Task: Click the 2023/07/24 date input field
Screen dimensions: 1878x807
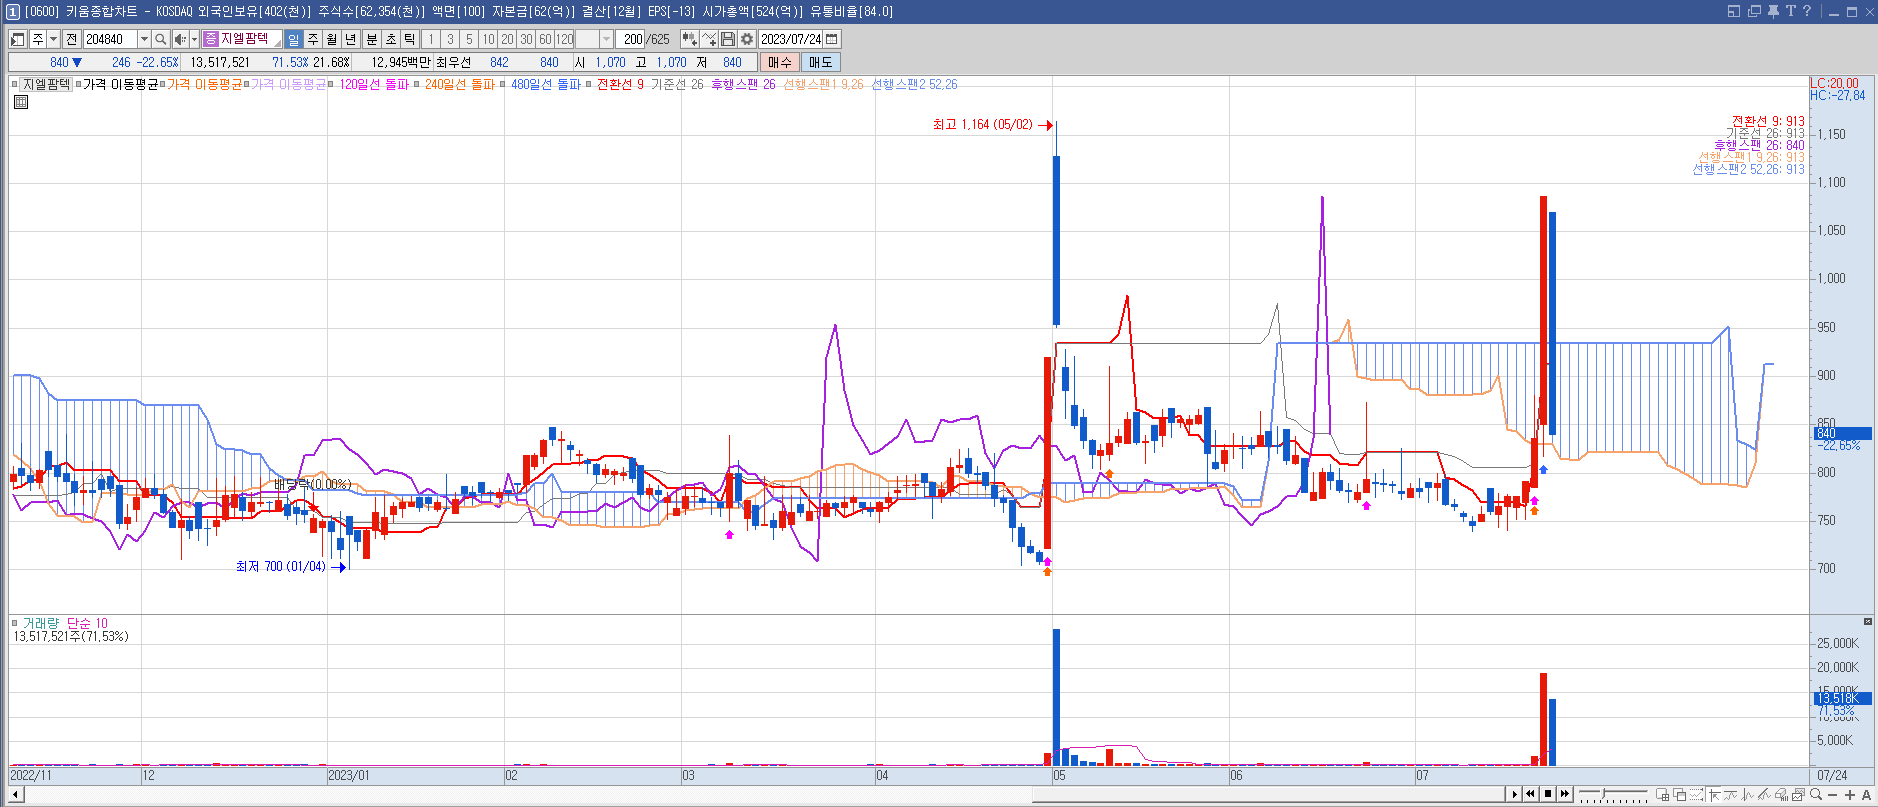Action: point(791,39)
